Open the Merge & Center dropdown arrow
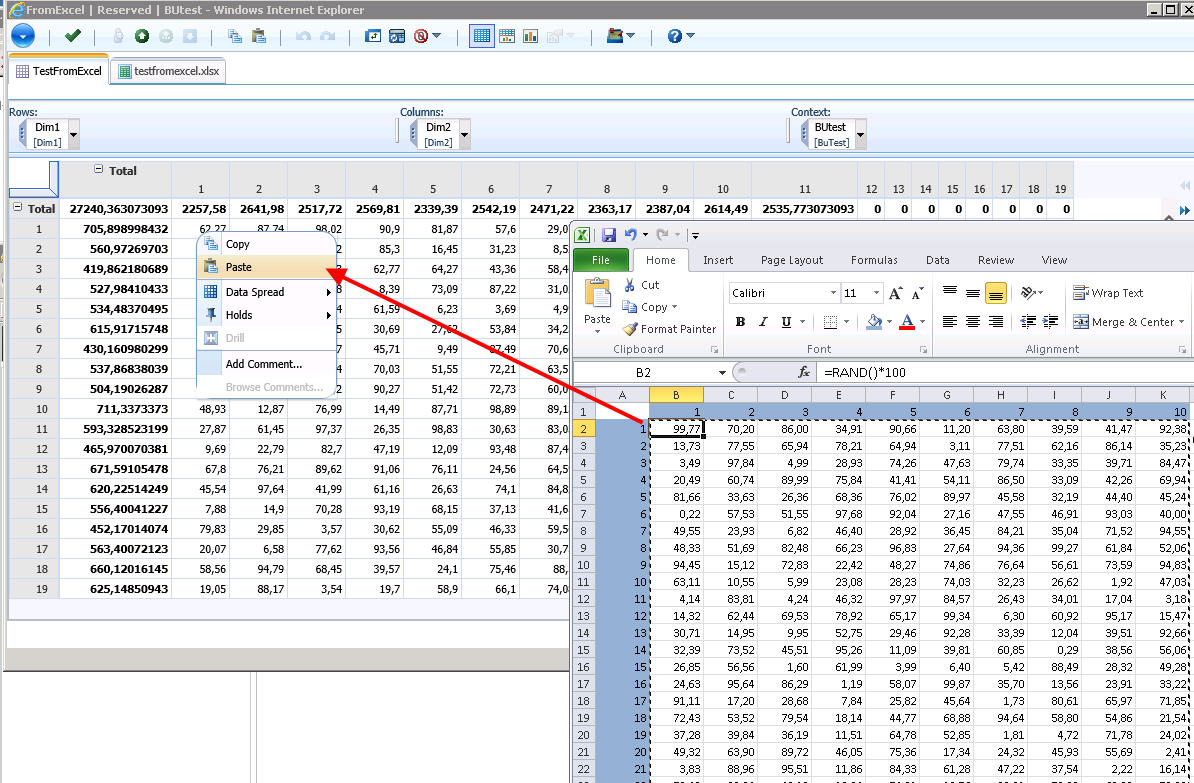The width and height of the screenshot is (1194, 783). [1181, 322]
